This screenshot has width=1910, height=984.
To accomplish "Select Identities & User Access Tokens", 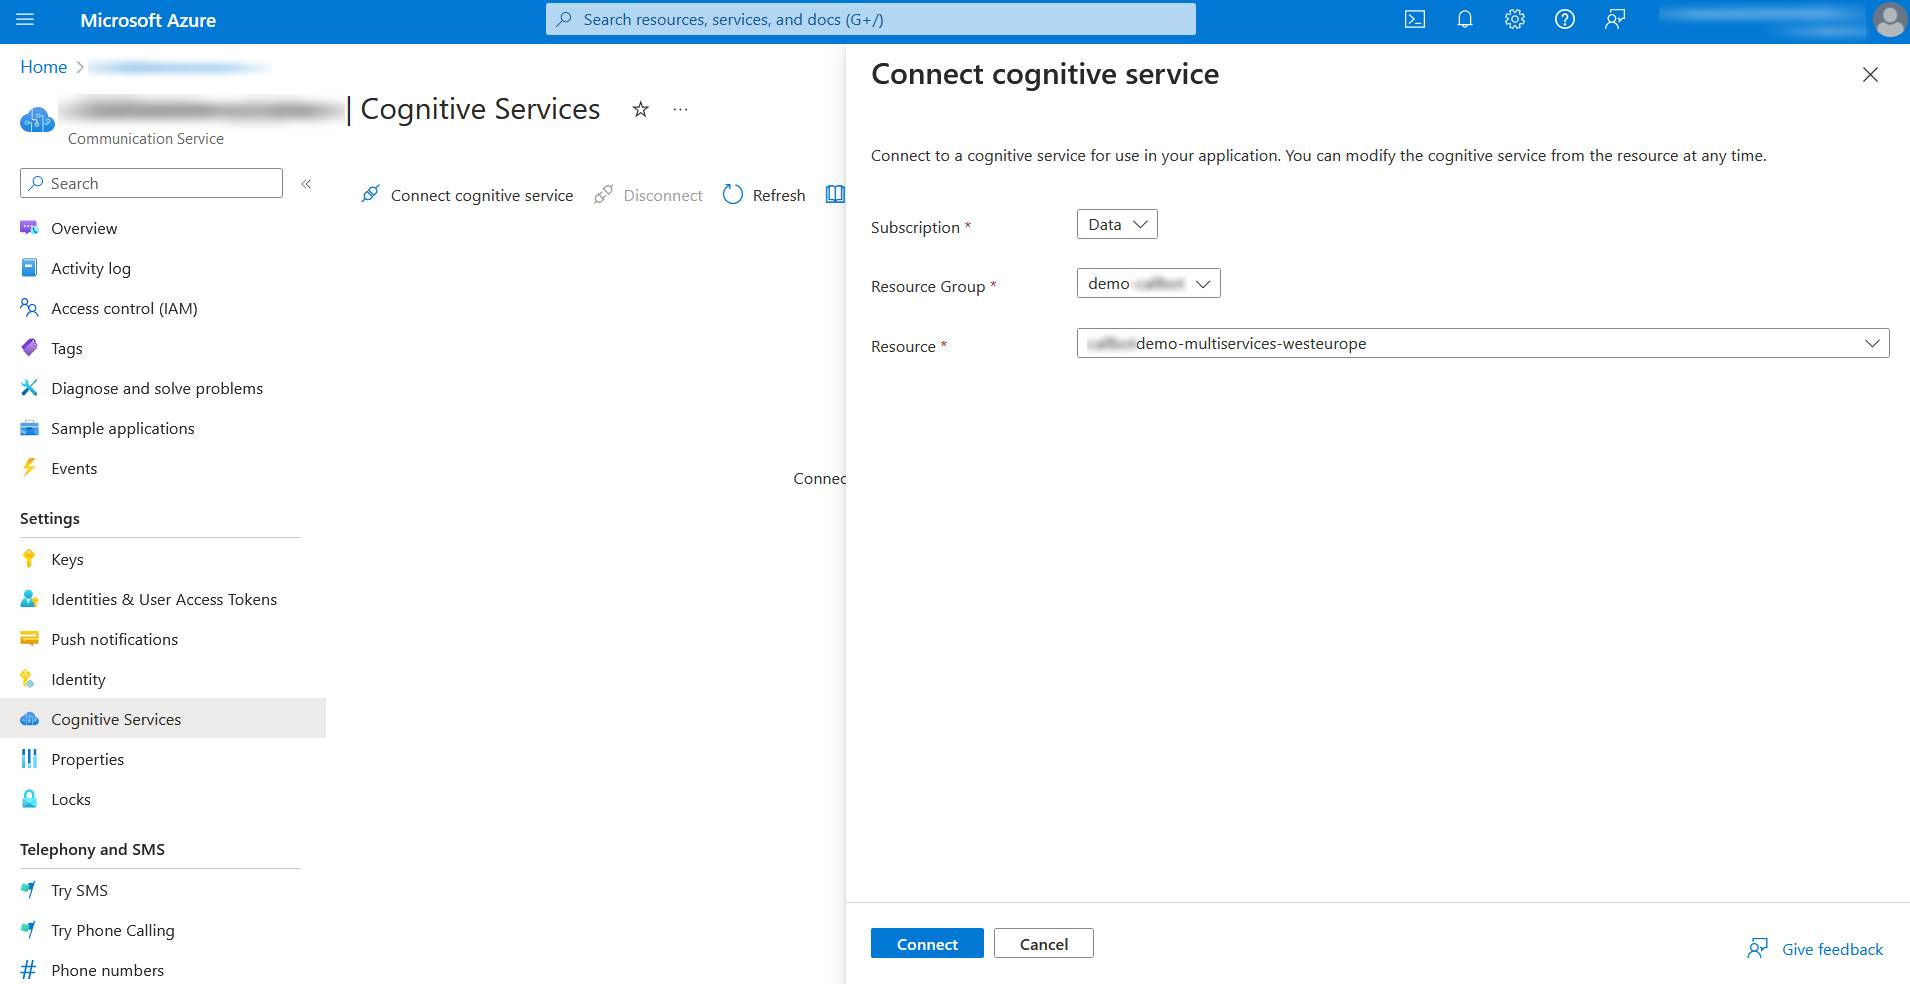I will point(163,599).
